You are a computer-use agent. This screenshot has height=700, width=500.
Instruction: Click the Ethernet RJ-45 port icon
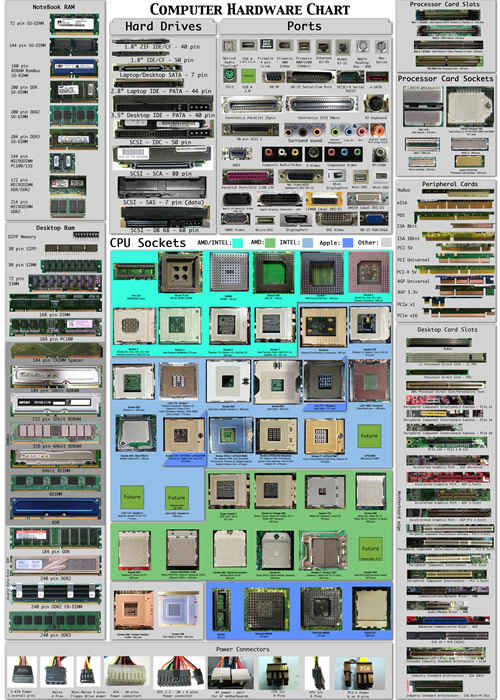(x=323, y=46)
